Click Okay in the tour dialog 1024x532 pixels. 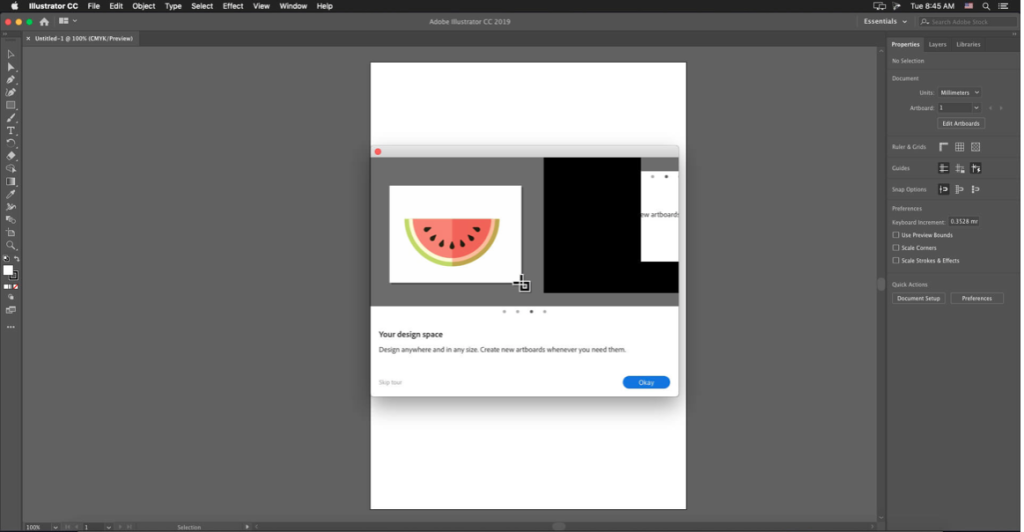pos(646,383)
